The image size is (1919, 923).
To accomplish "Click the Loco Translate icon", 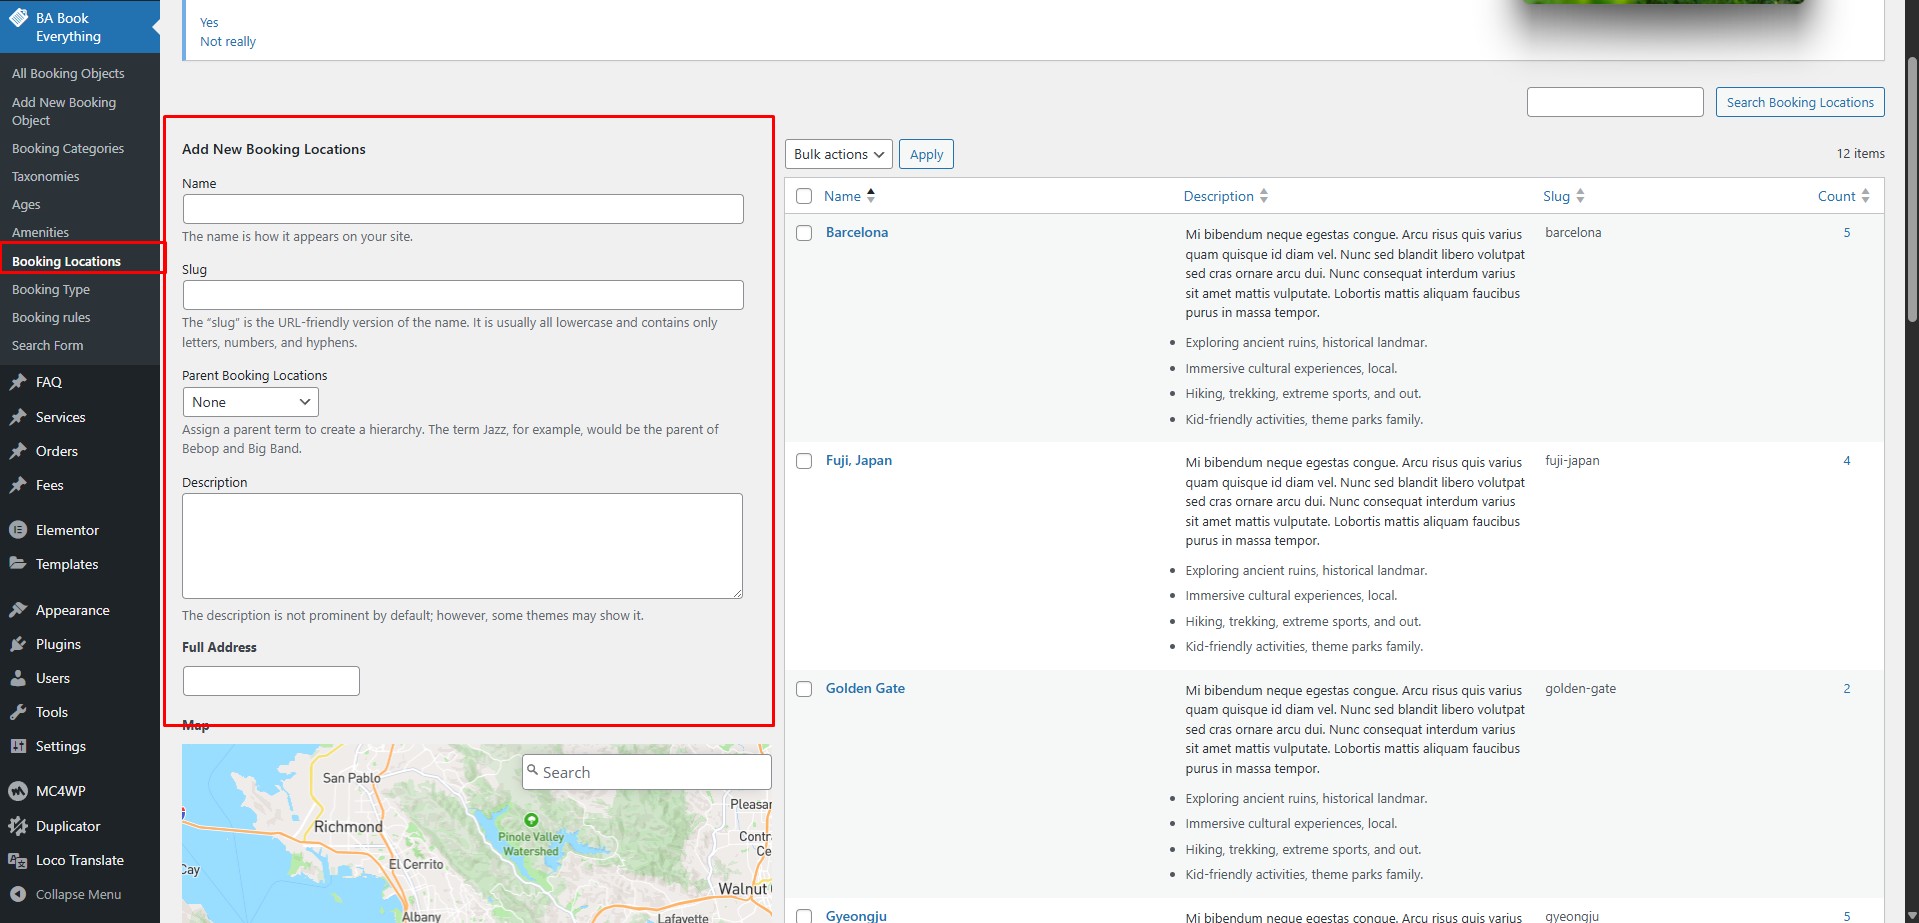I will (18, 860).
